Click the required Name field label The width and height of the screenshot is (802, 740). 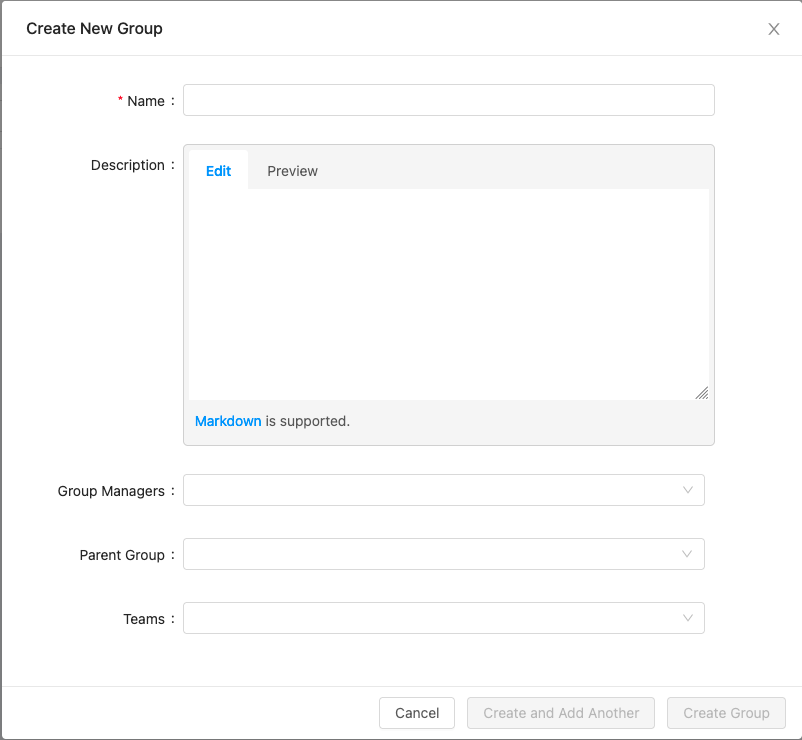[x=145, y=101]
